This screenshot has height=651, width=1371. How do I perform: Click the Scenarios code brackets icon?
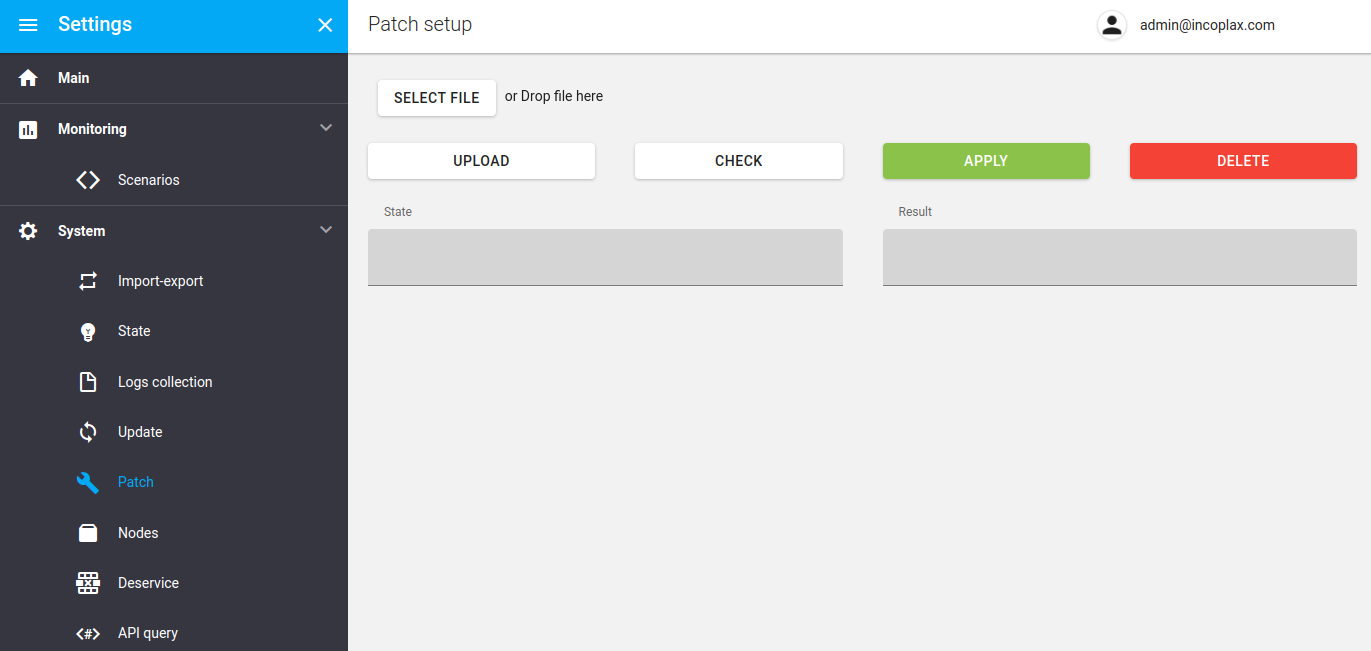[88, 180]
